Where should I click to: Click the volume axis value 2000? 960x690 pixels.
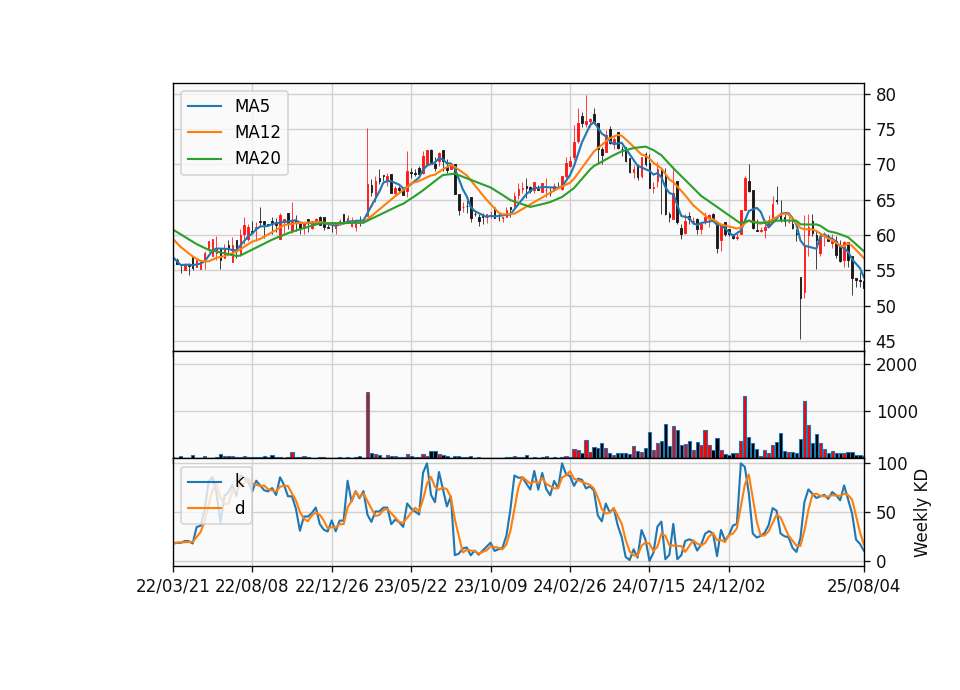click(896, 365)
